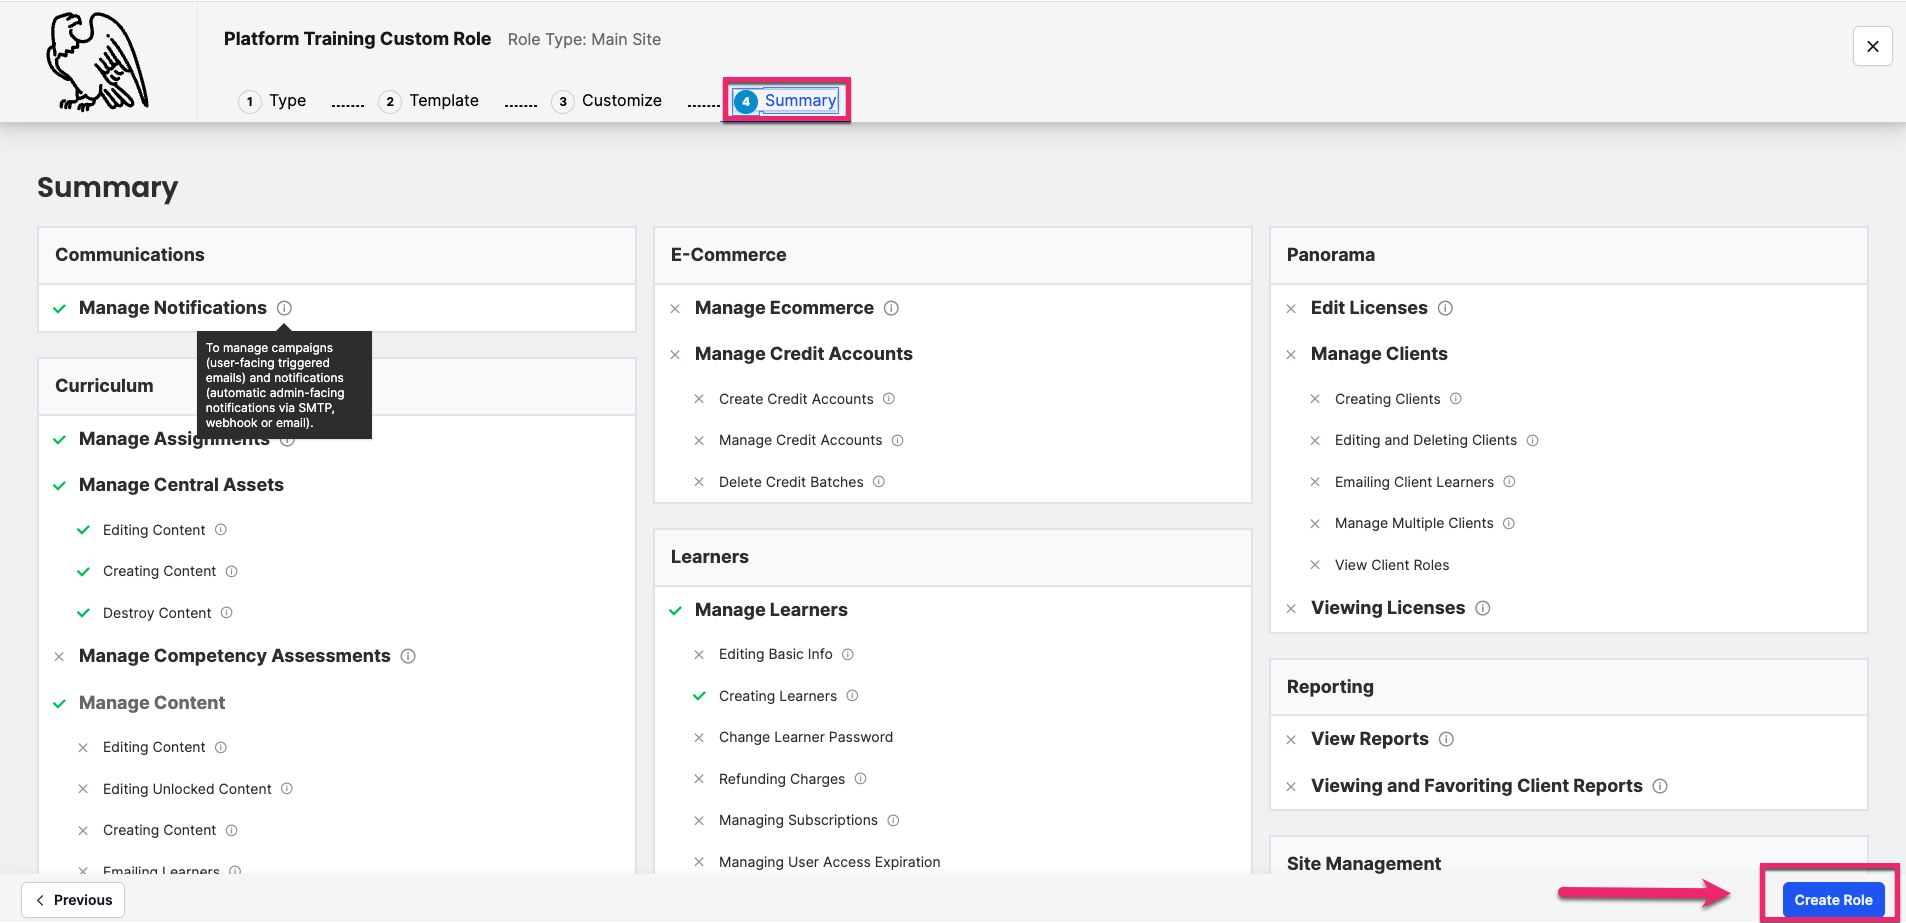Open info icon for Creating Learners
The width and height of the screenshot is (1906, 923).
click(x=852, y=695)
